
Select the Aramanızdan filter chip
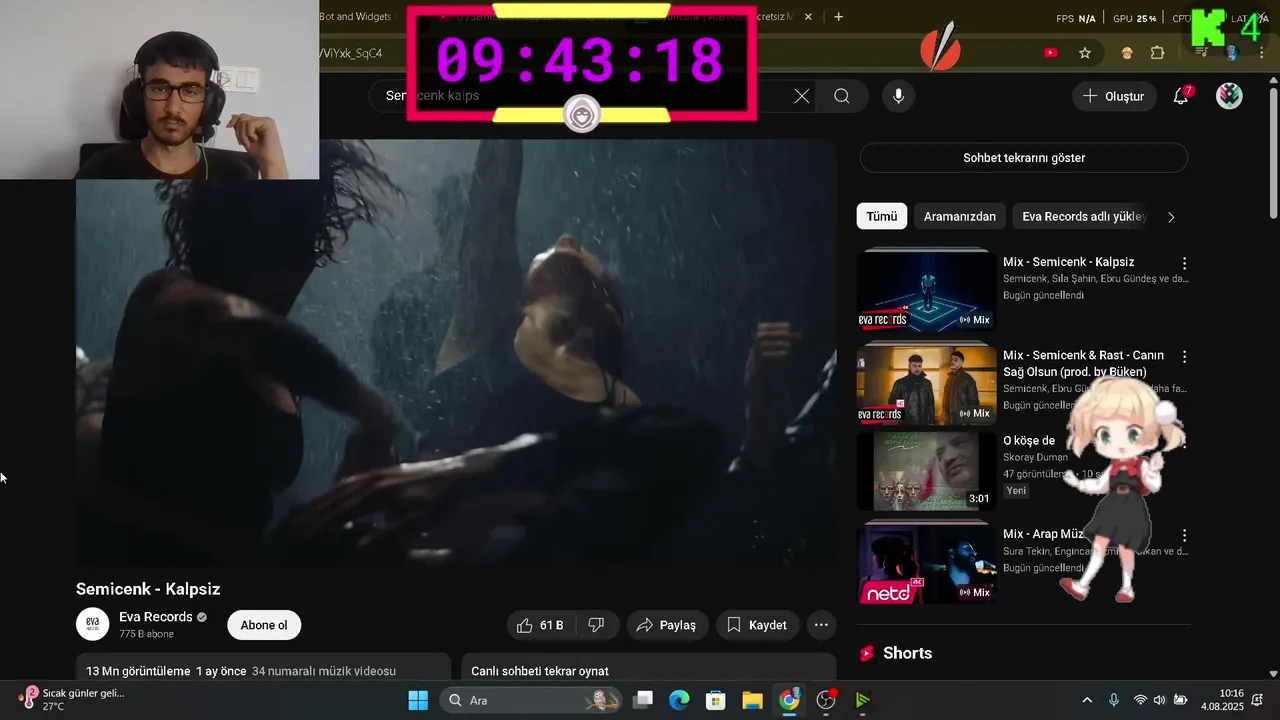(960, 217)
